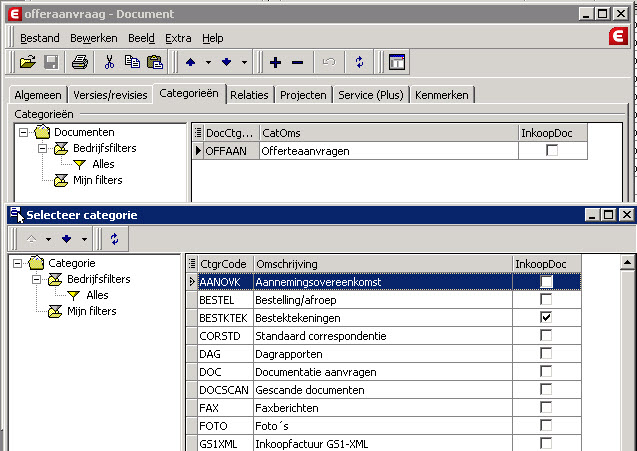Click the Paste clipboard icon
Viewport: 637px width, 451px height.
coord(155,62)
